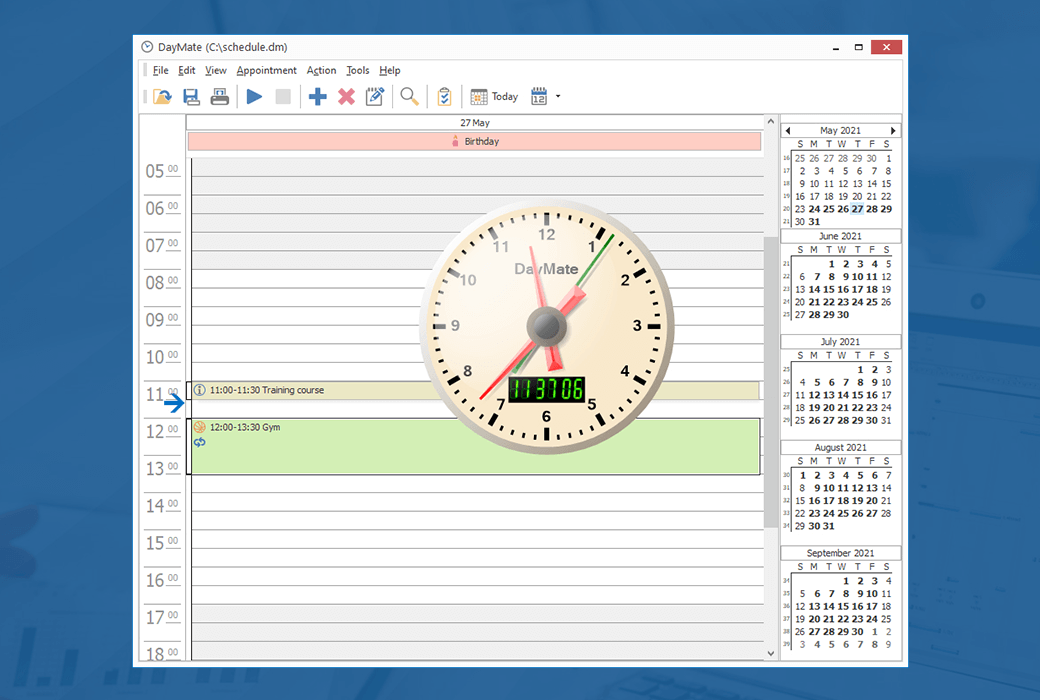Print the schedule using printer icon
The image size is (1040, 700).
click(220, 97)
